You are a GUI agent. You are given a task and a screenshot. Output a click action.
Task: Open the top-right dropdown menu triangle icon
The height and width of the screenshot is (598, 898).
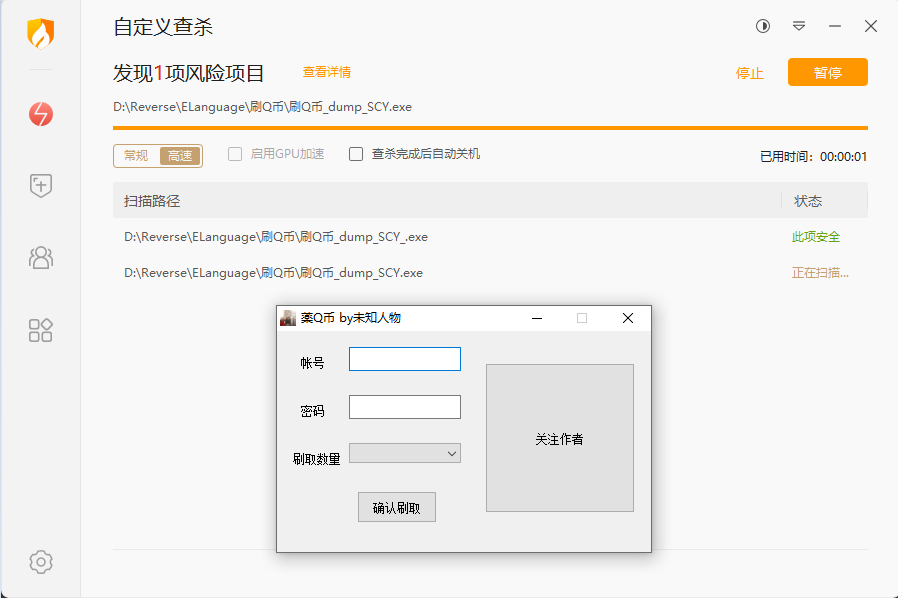pyautogui.click(x=799, y=27)
